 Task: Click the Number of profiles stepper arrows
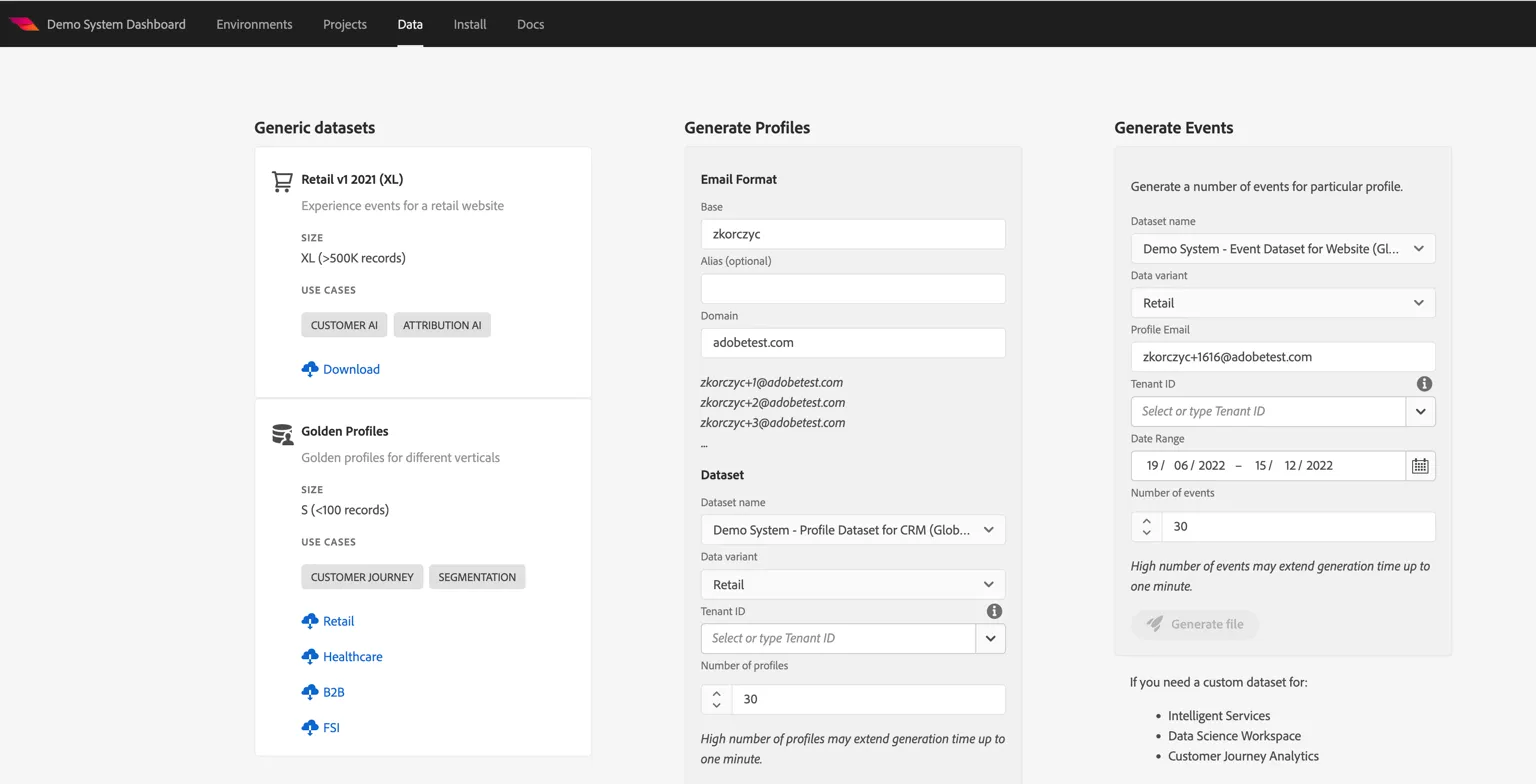coord(717,700)
